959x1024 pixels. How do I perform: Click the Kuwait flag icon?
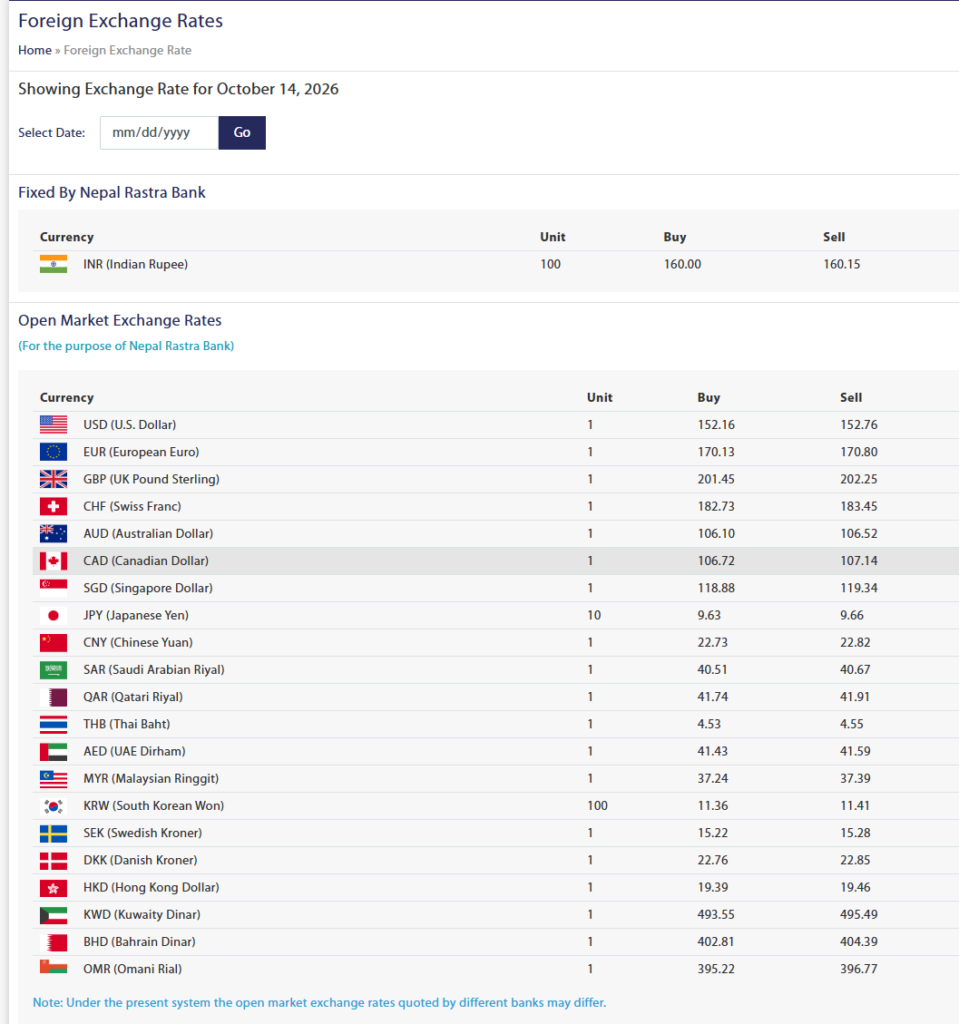click(x=54, y=915)
